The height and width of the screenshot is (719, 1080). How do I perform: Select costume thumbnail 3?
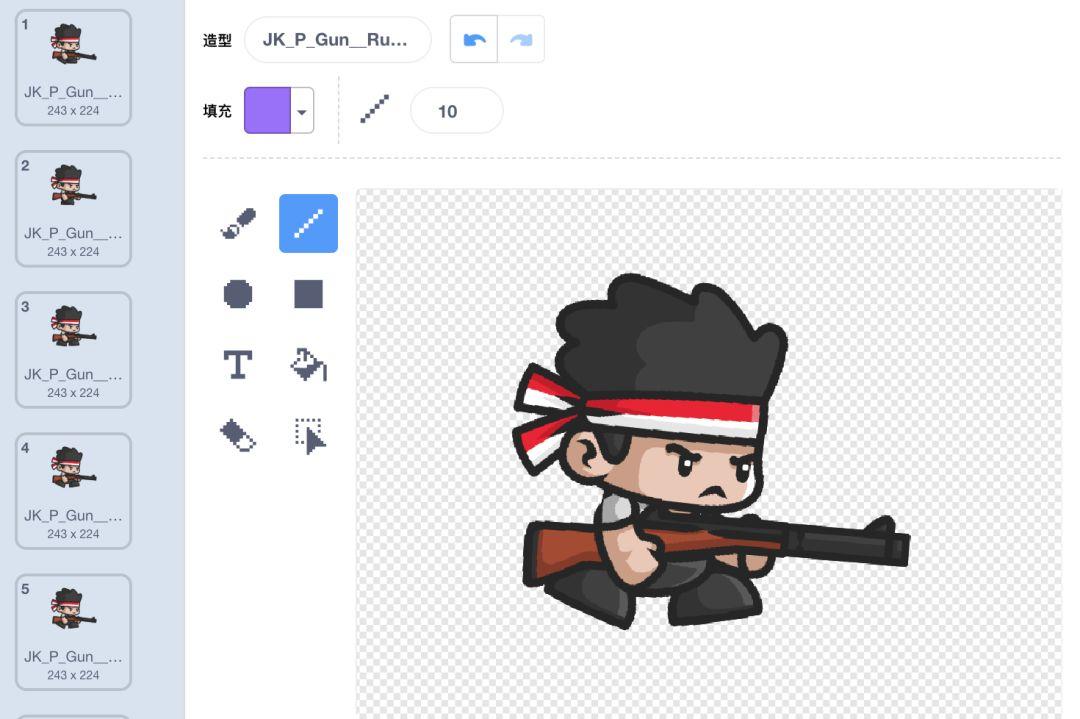(x=73, y=350)
